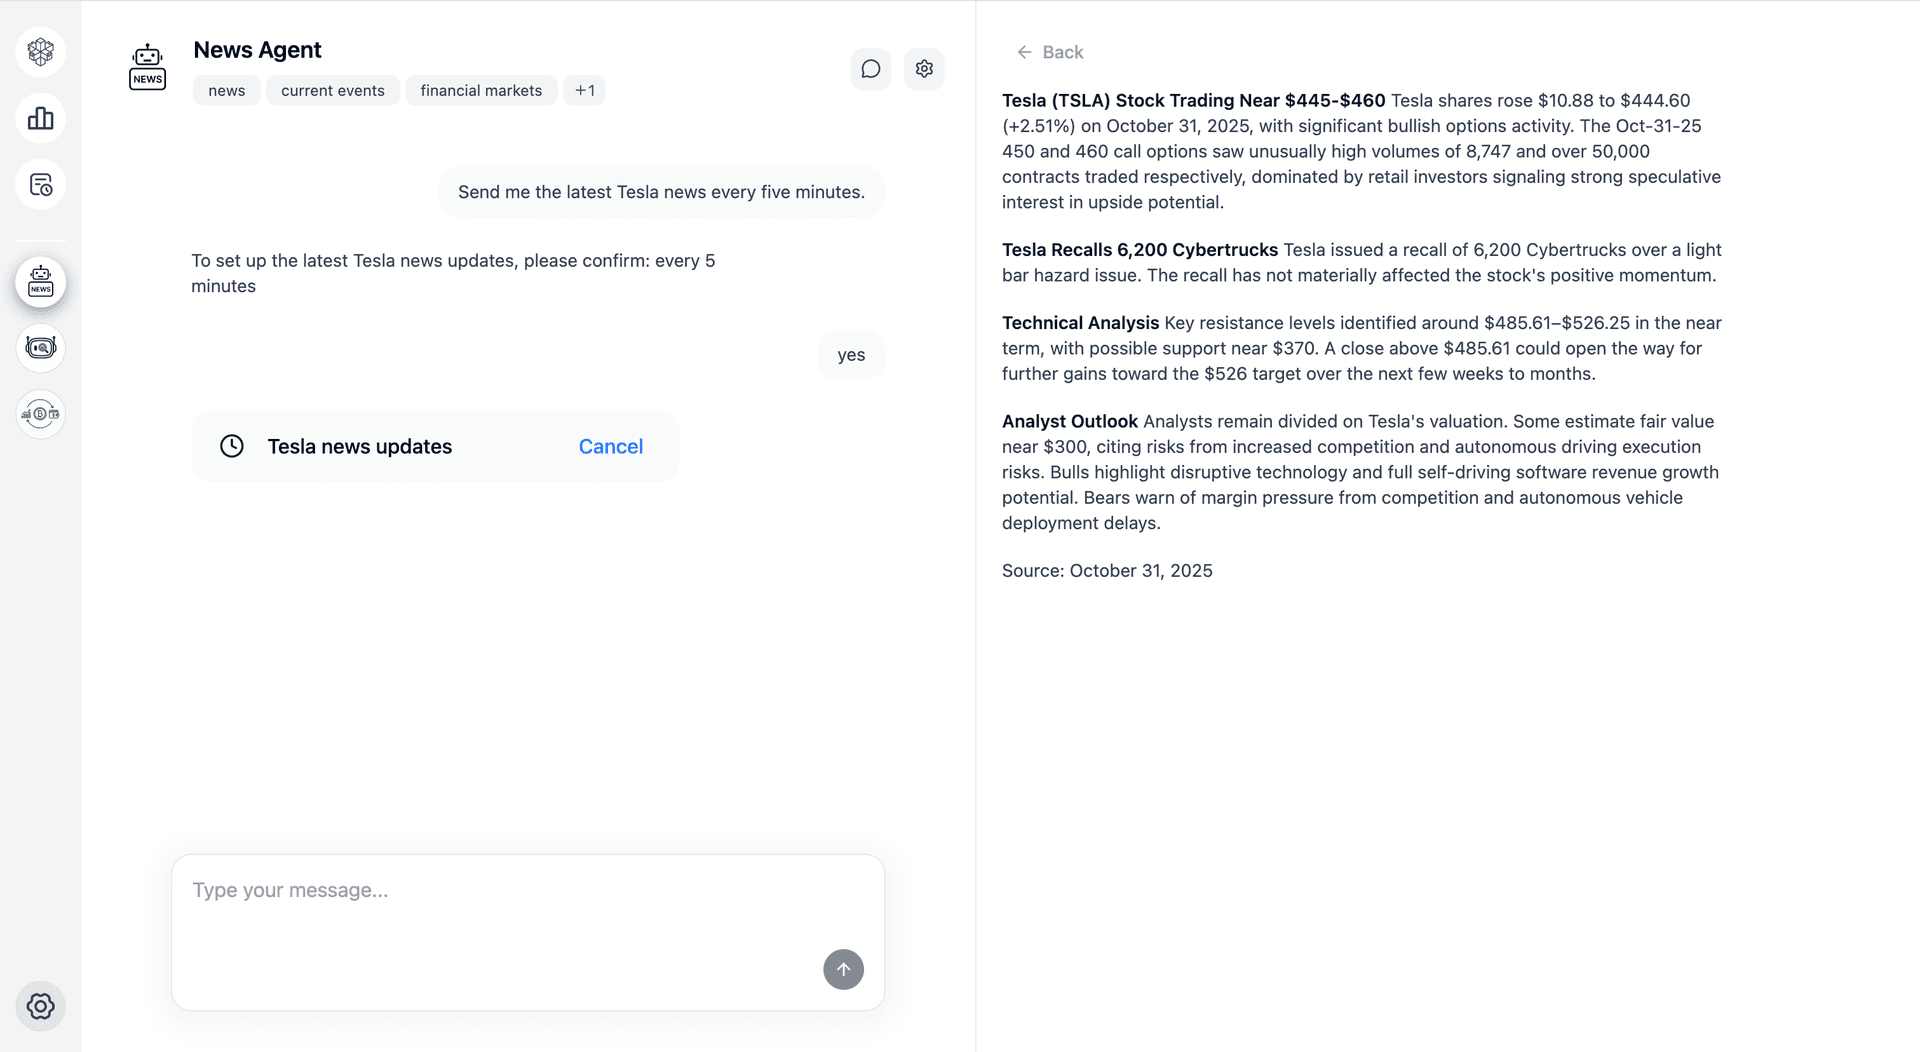The image size is (1920, 1052).
Task: Open agent settings gear in chat header
Action: pos(924,69)
